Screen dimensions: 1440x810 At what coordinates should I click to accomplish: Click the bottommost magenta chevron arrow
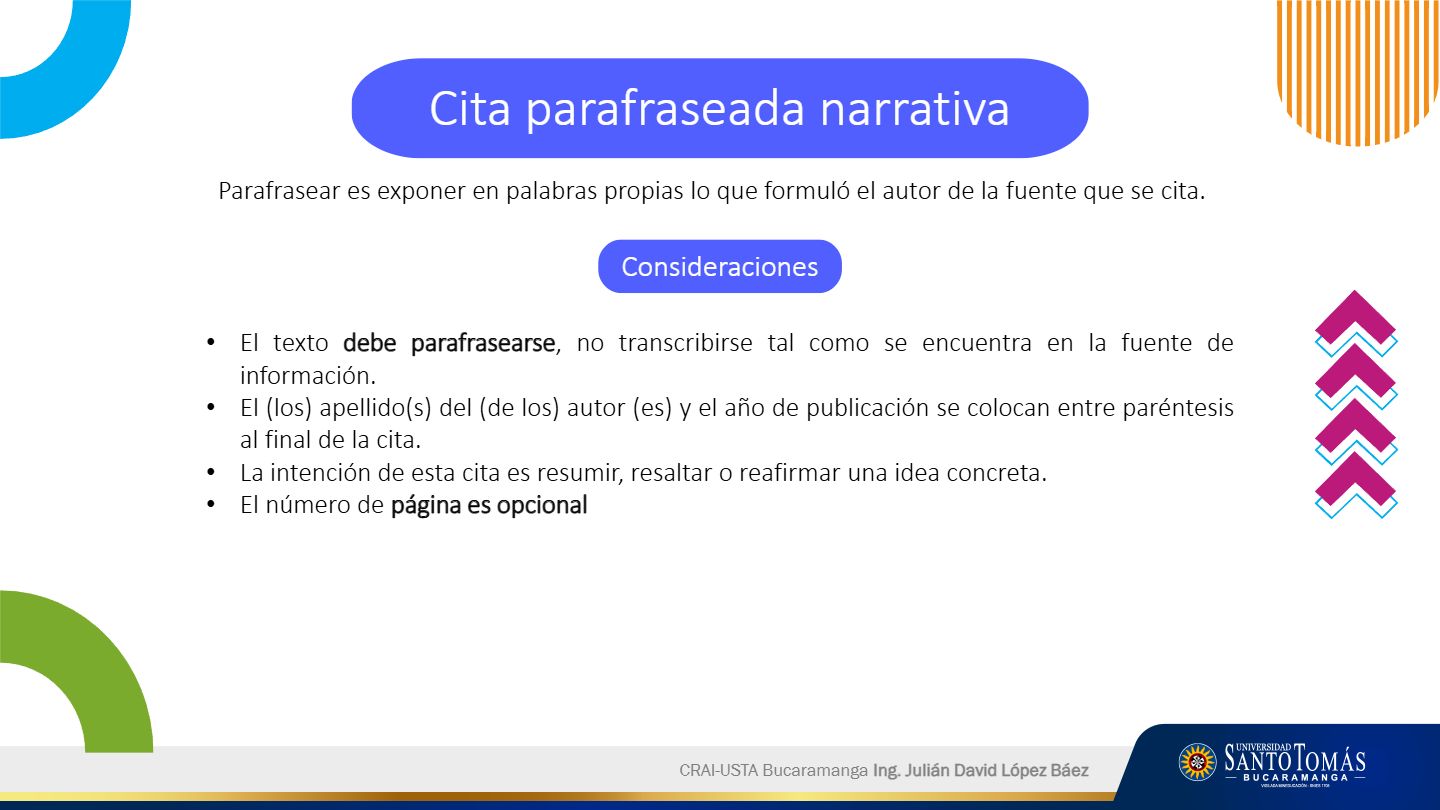(x=1355, y=480)
